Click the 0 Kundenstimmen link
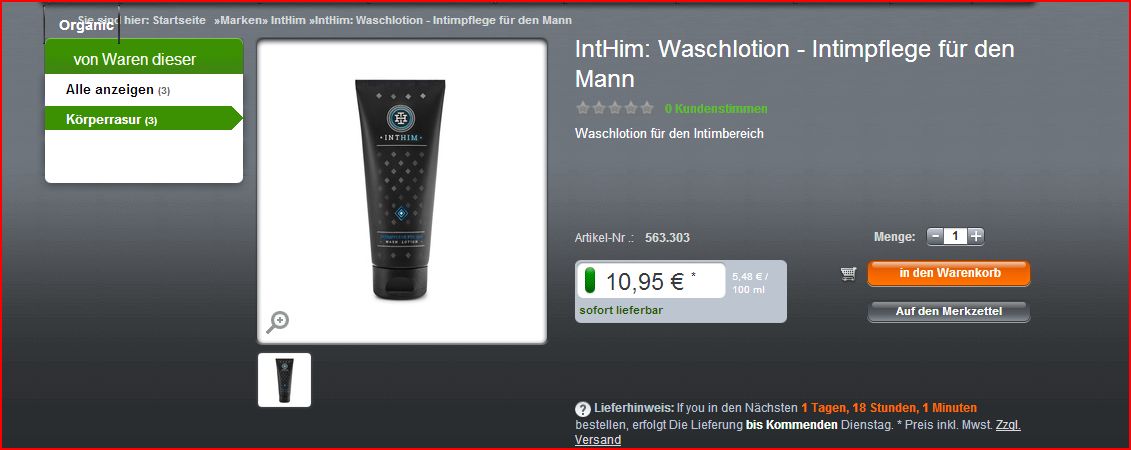The height and width of the screenshot is (450, 1131). point(716,109)
